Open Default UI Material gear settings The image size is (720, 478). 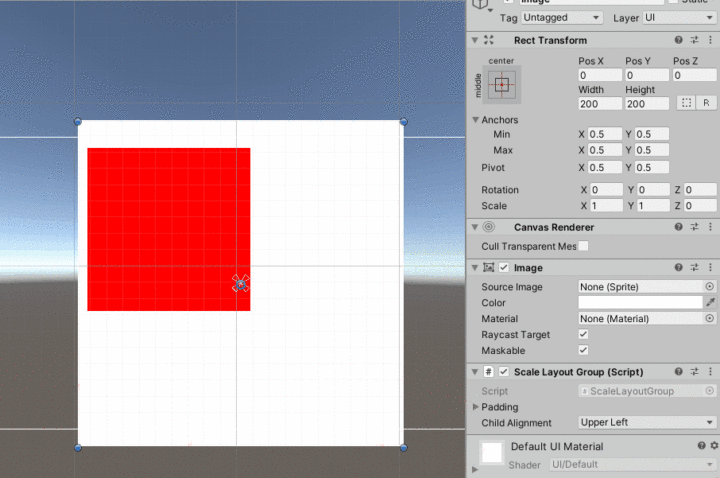coord(714,445)
